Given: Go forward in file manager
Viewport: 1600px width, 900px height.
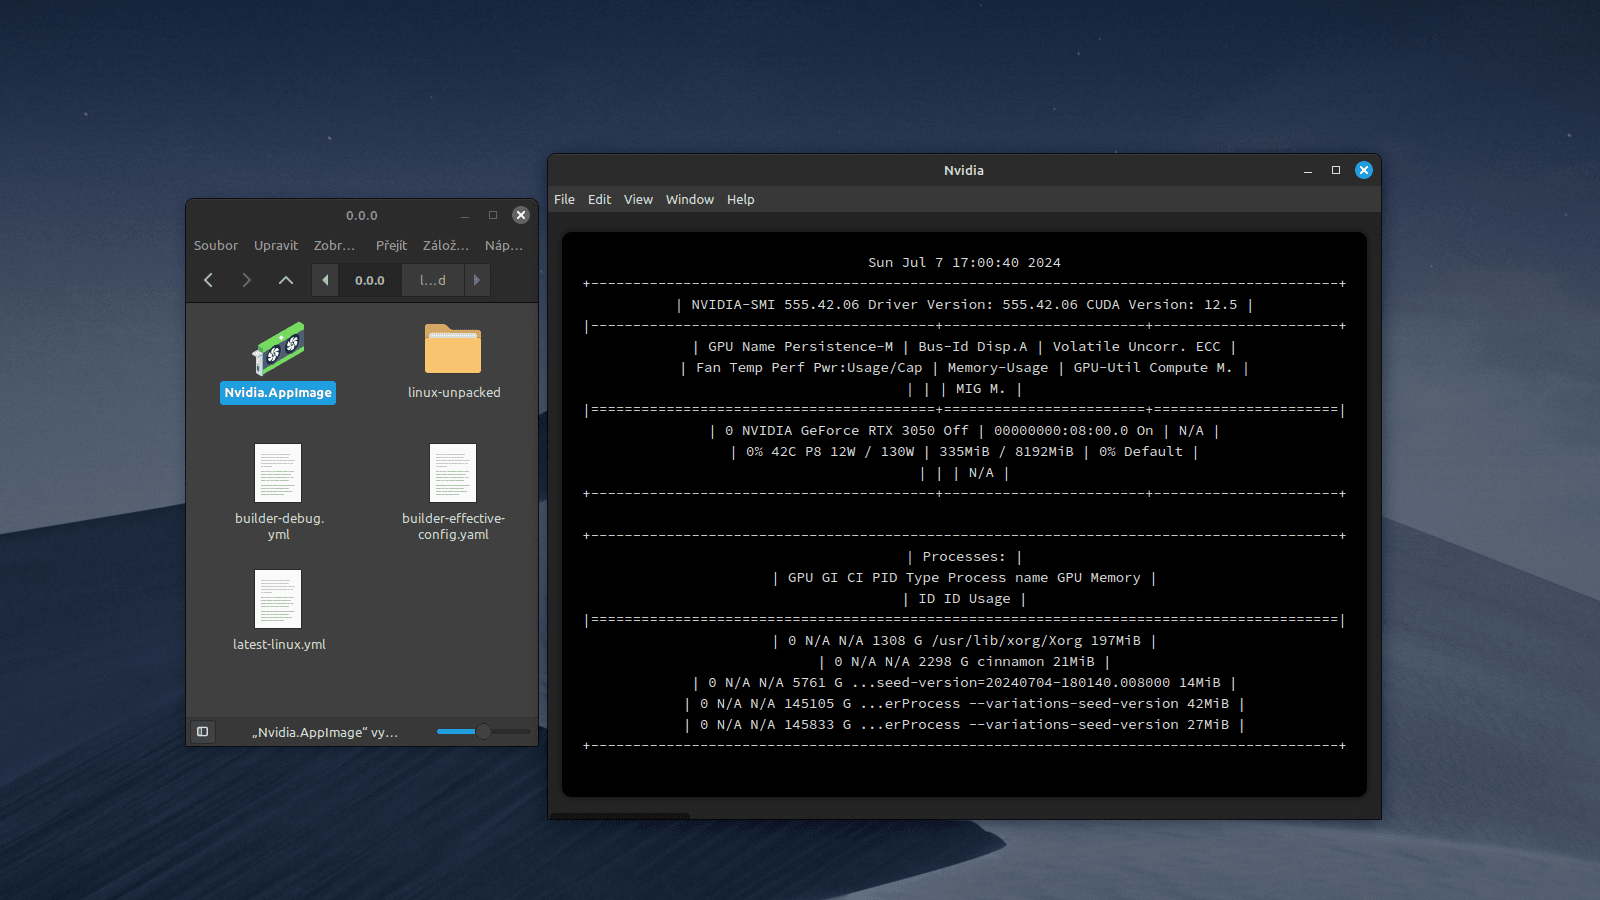Looking at the screenshot, I should [247, 280].
